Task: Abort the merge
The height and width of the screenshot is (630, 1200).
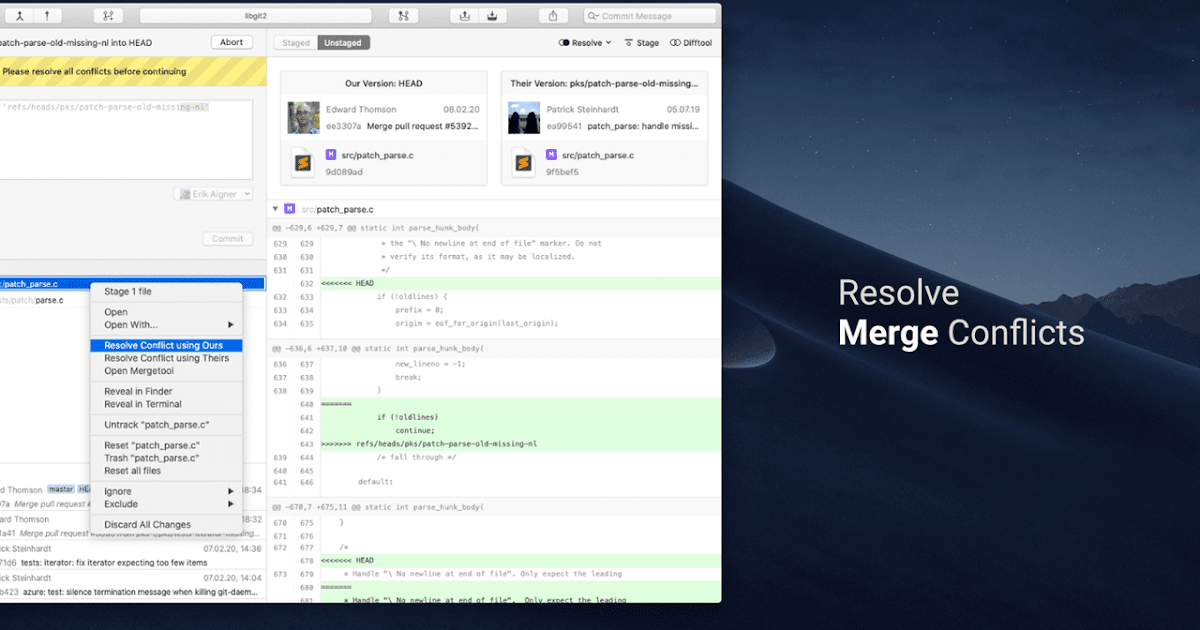Action: pos(232,42)
